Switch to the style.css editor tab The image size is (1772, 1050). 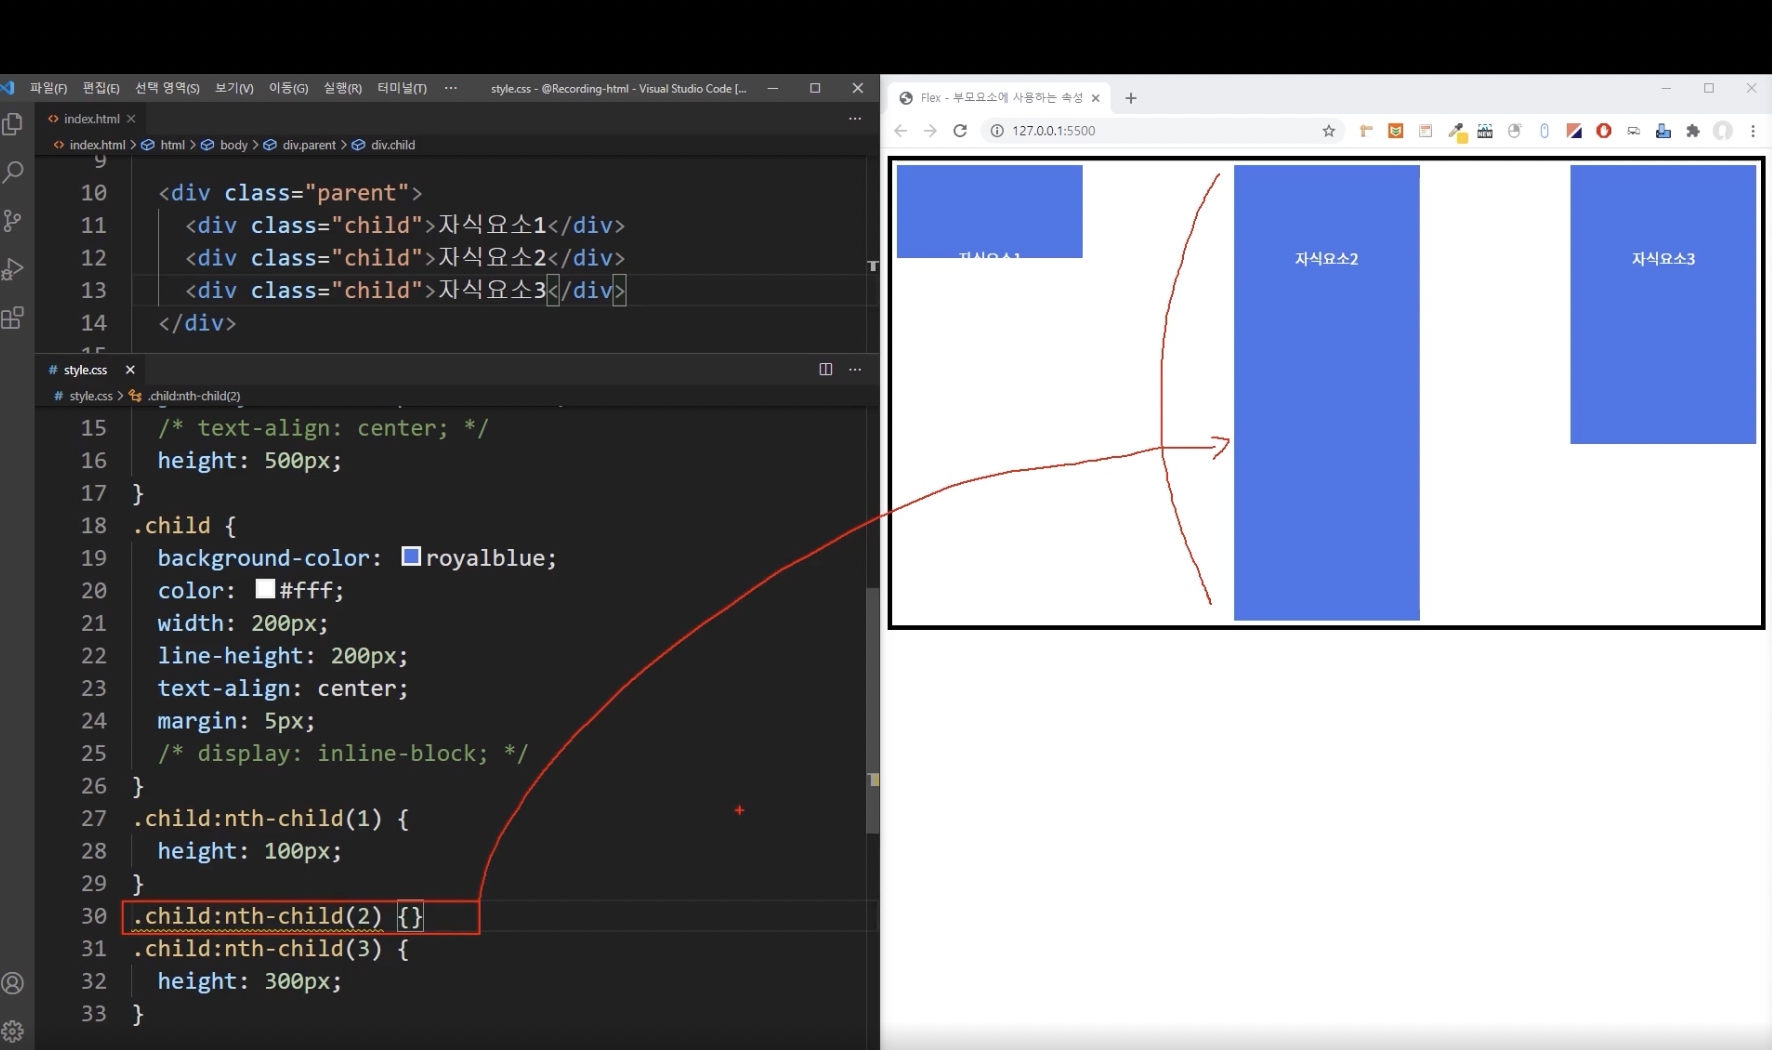pos(85,369)
